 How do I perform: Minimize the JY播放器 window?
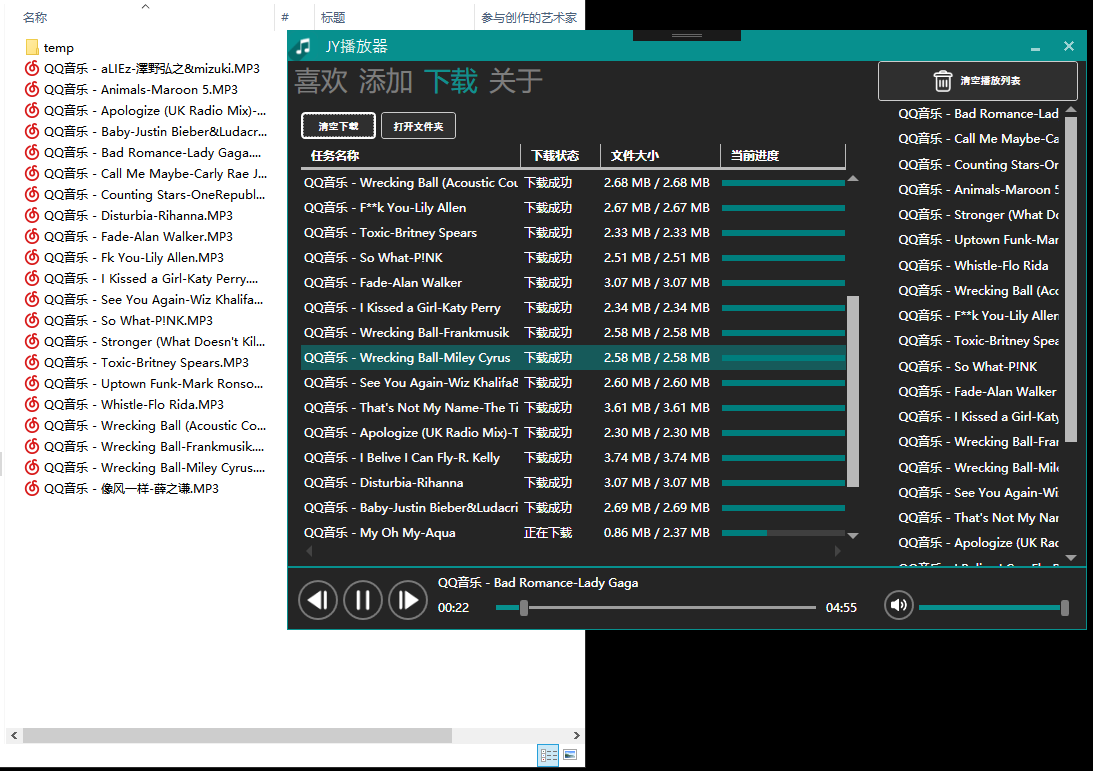1035,47
